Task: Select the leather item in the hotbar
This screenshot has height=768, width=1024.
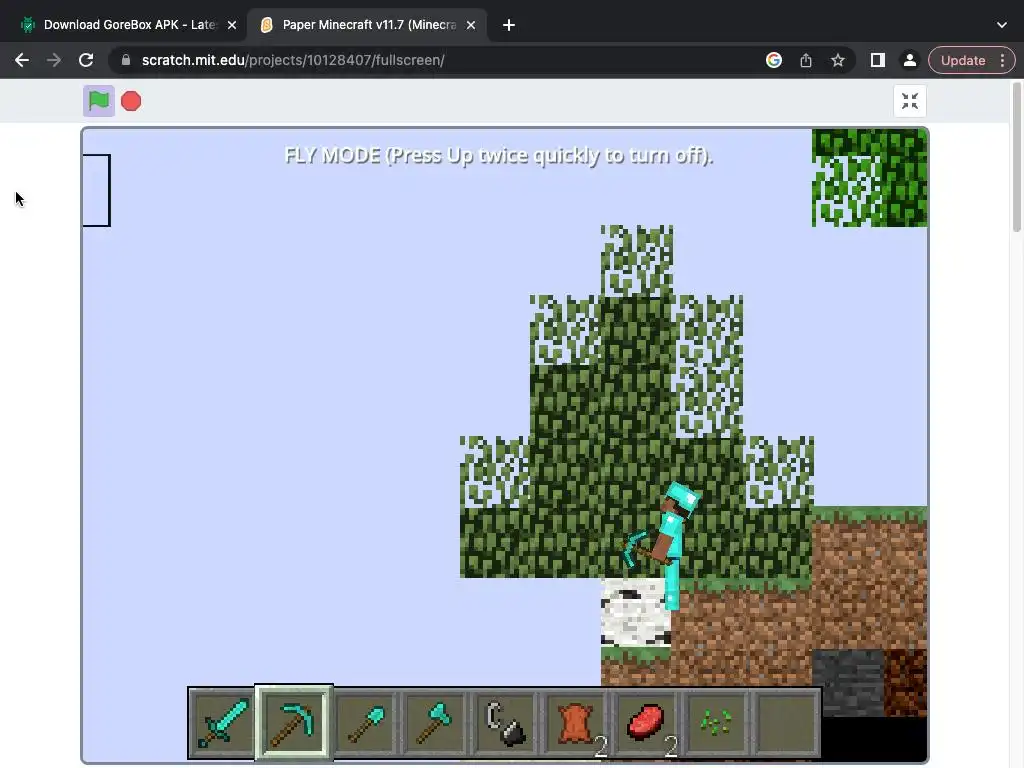Action: pos(575,722)
